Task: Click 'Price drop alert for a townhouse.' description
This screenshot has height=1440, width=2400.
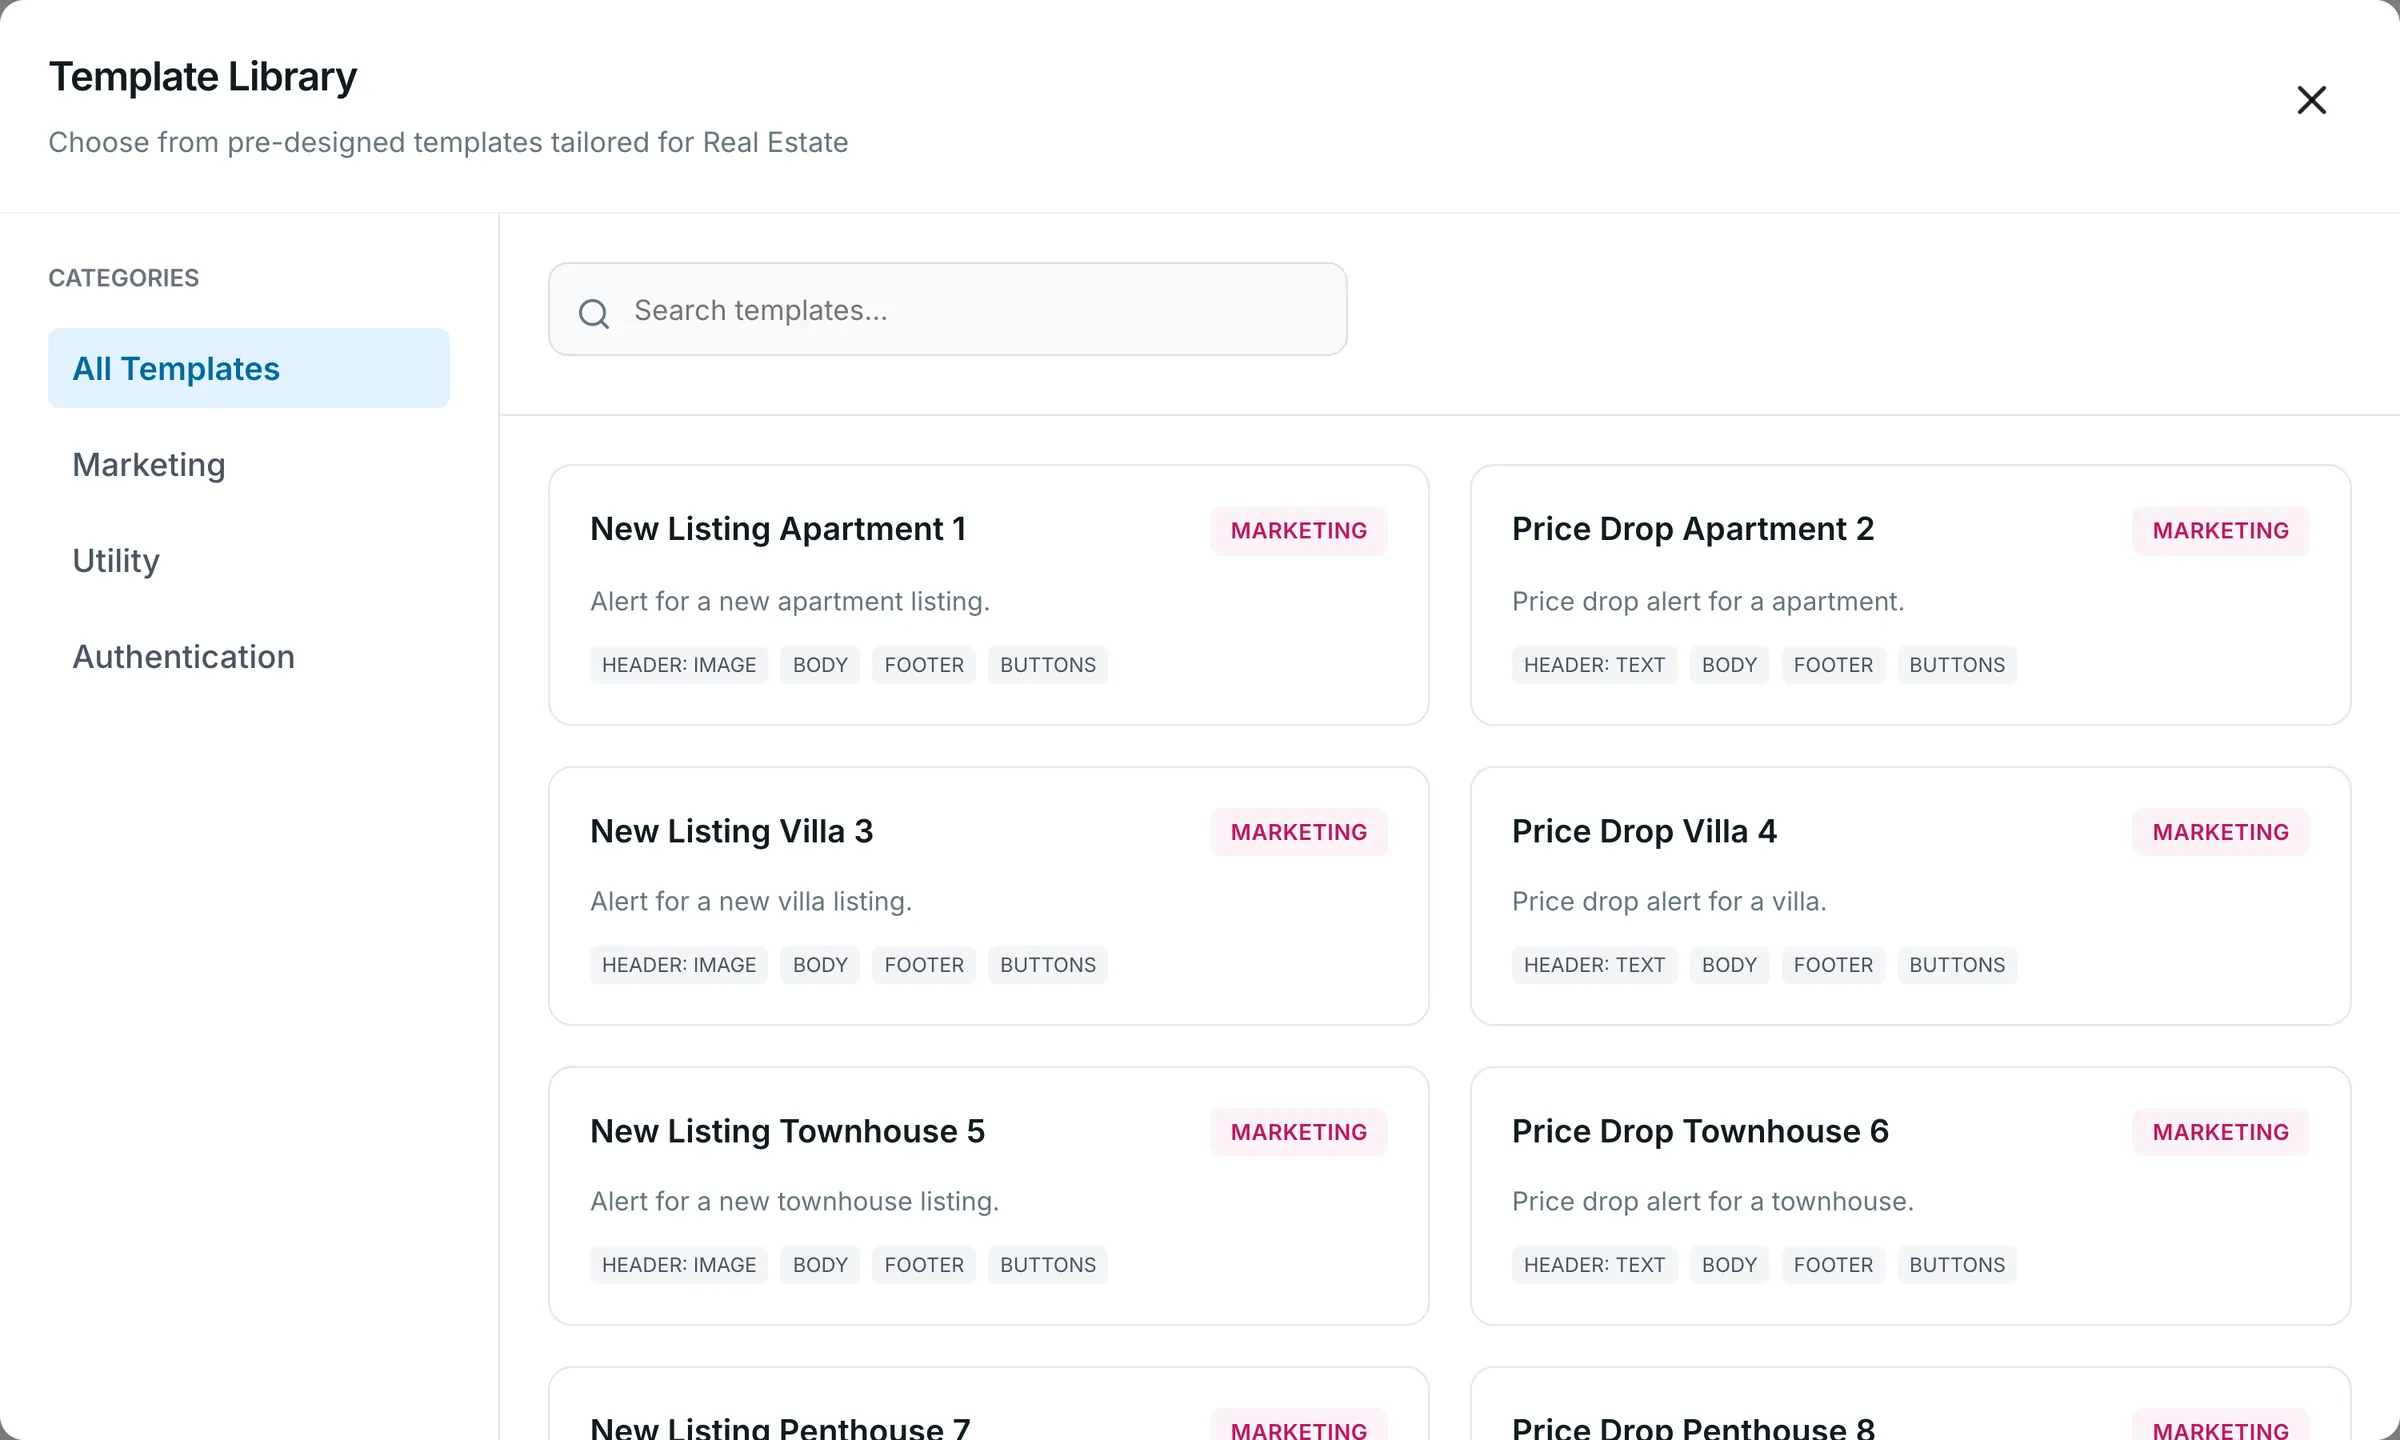Action: pyautogui.click(x=1713, y=1201)
